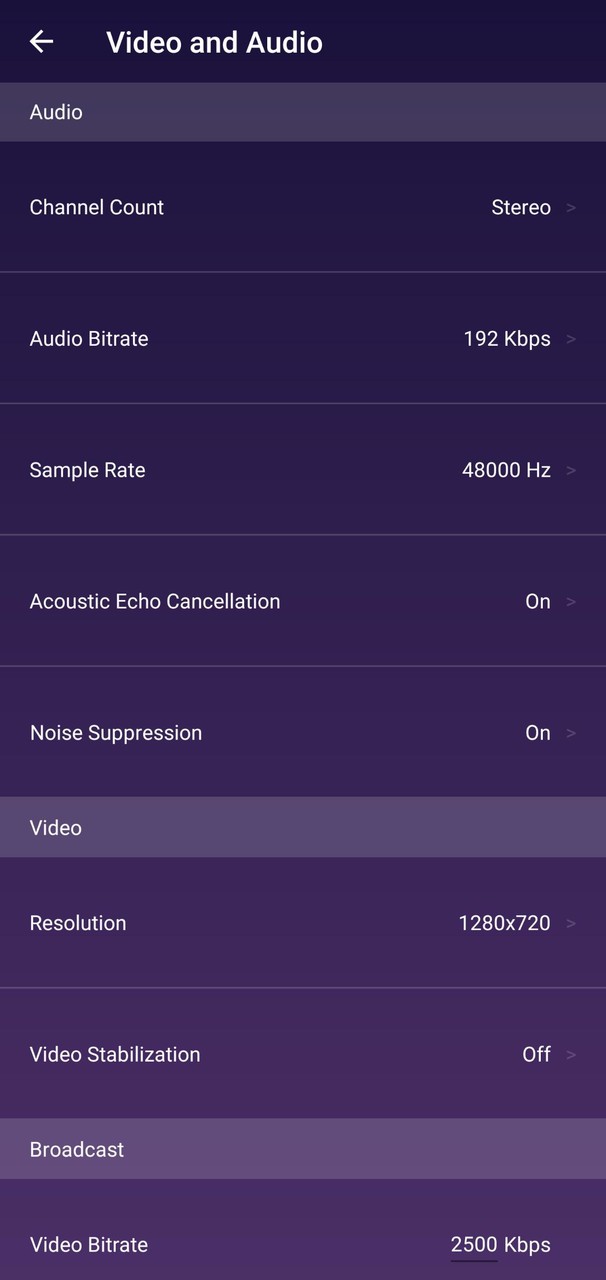Select the 192 Kbps audio bitrate setting
606x1280 pixels.
pyautogui.click(x=507, y=338)
